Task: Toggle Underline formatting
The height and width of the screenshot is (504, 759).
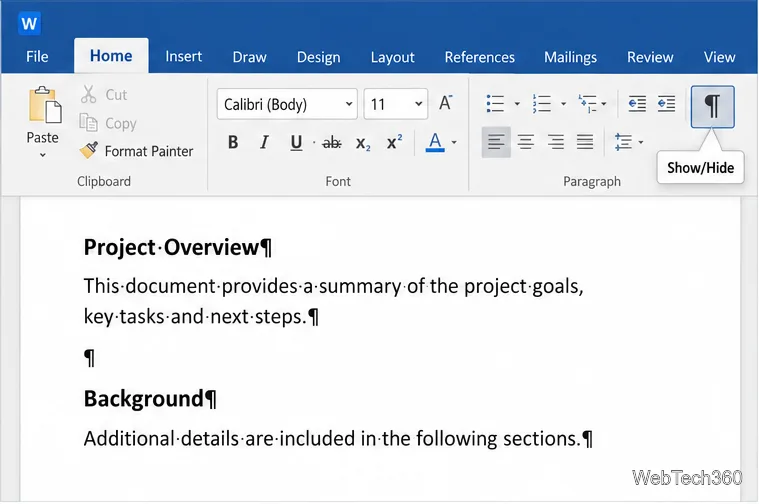Action: point(296,142)
